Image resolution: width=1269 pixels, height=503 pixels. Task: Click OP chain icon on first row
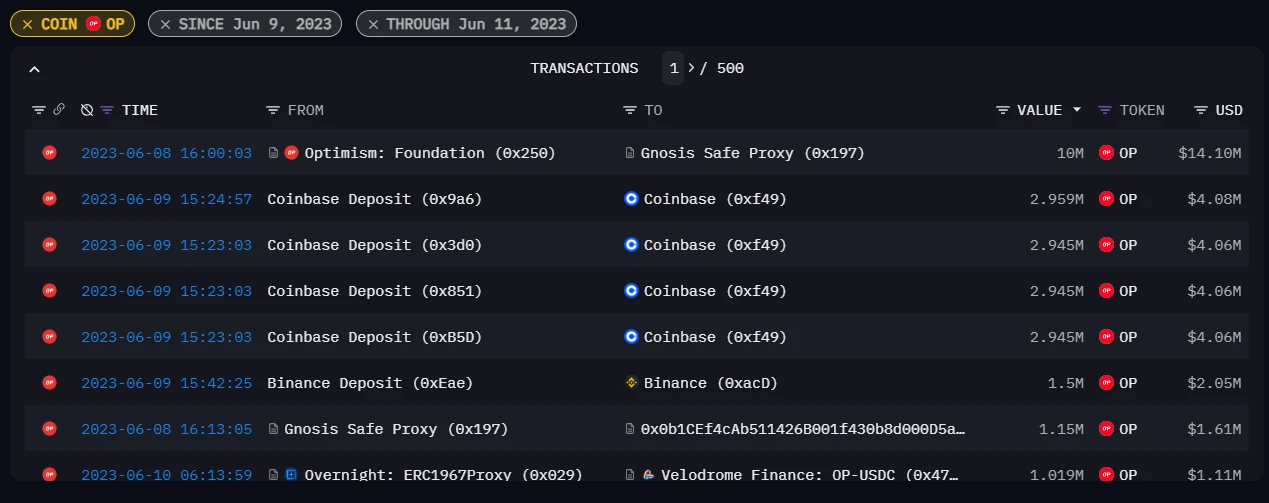(x=49, y=153)
